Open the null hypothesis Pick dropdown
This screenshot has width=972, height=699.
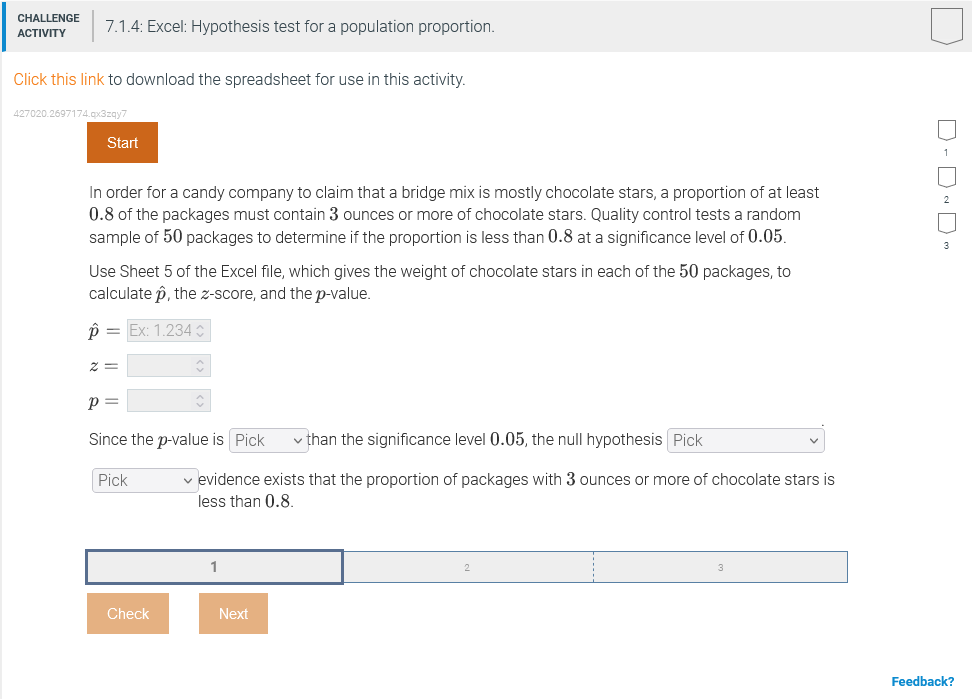point(744,440)
